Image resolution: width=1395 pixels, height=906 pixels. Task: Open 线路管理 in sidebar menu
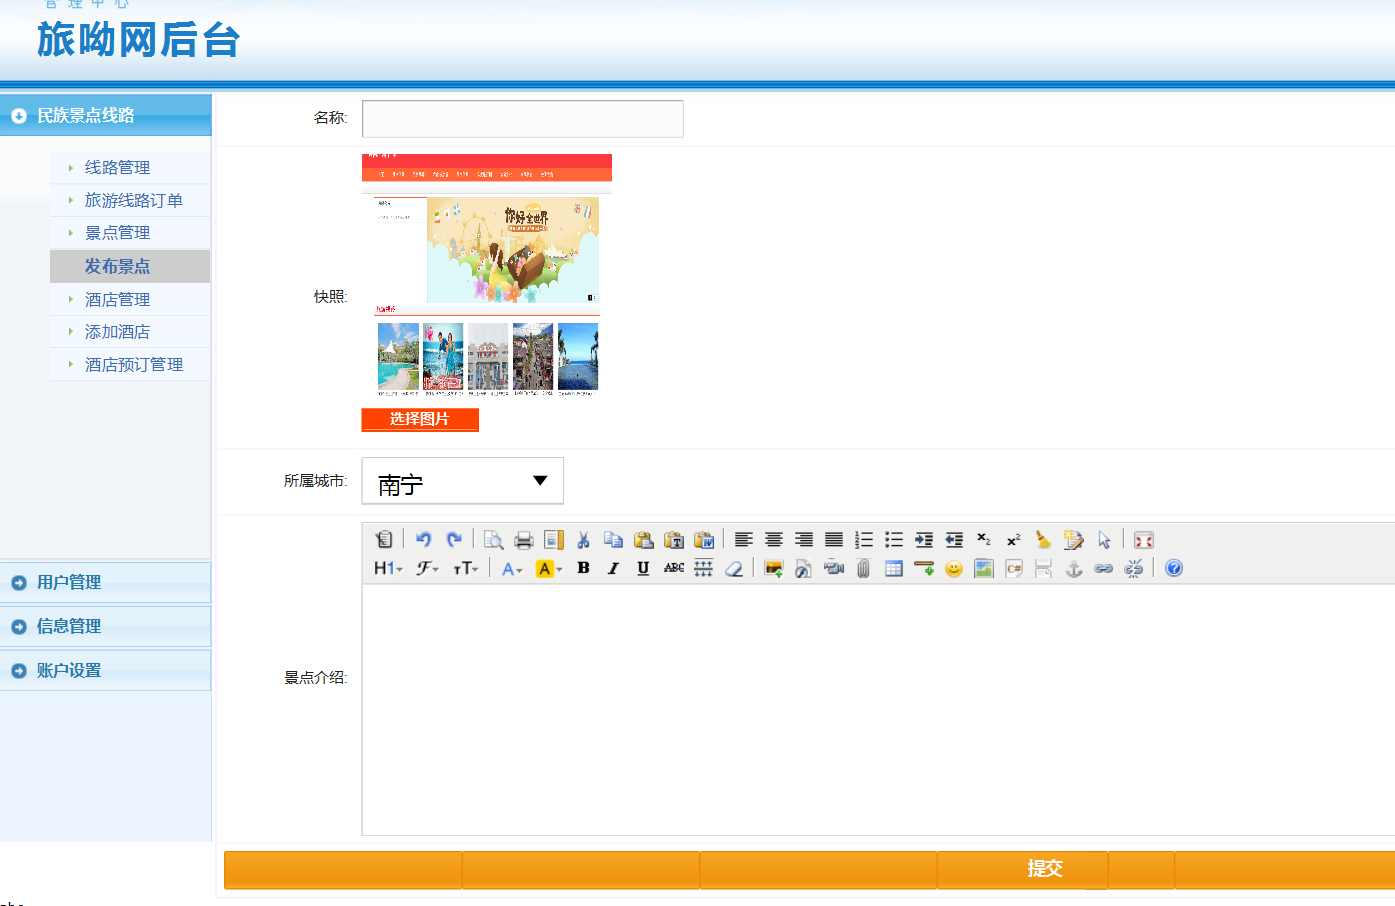pos(117,167)
